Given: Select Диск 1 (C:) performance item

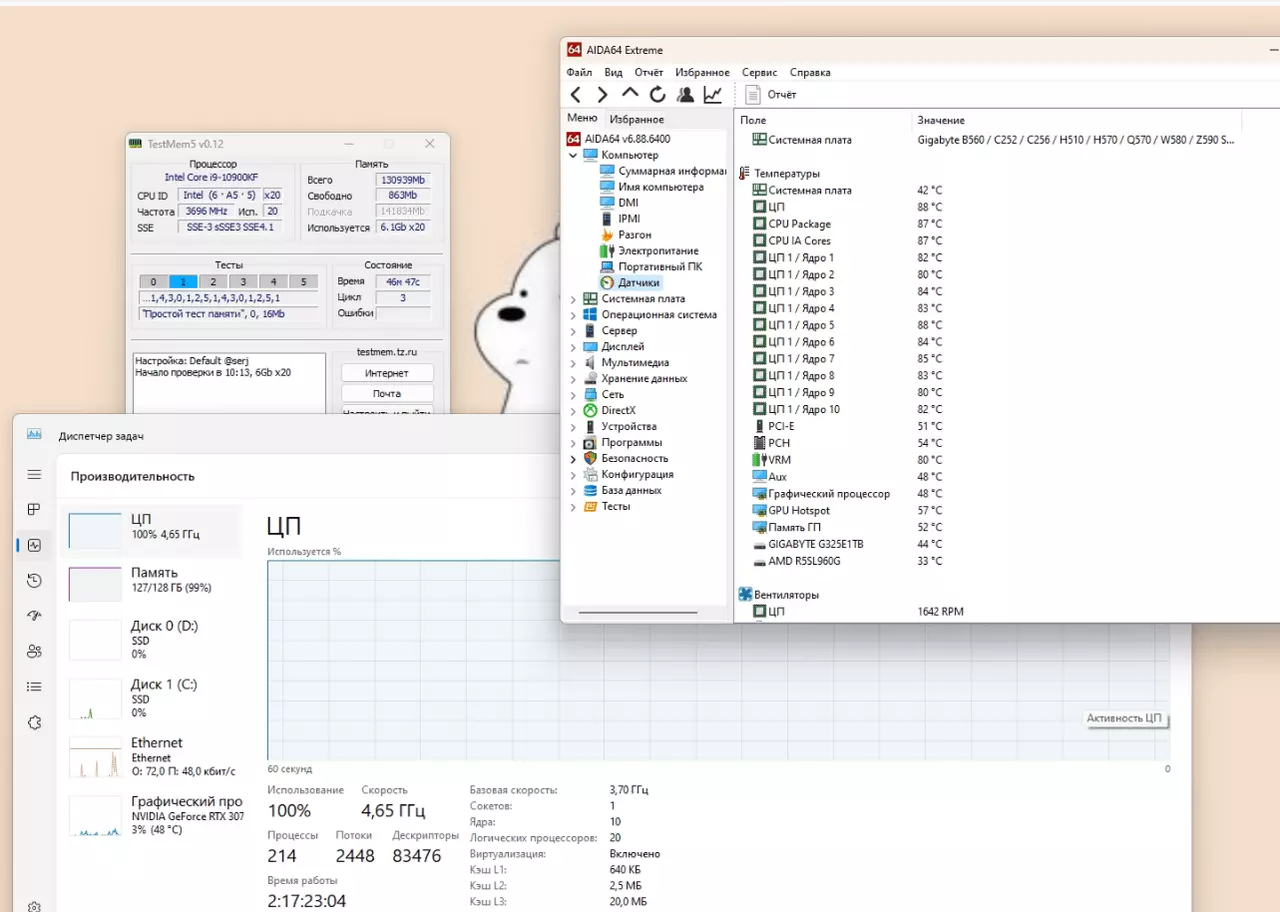Looking at the screenshot, I should coord(151,698).
